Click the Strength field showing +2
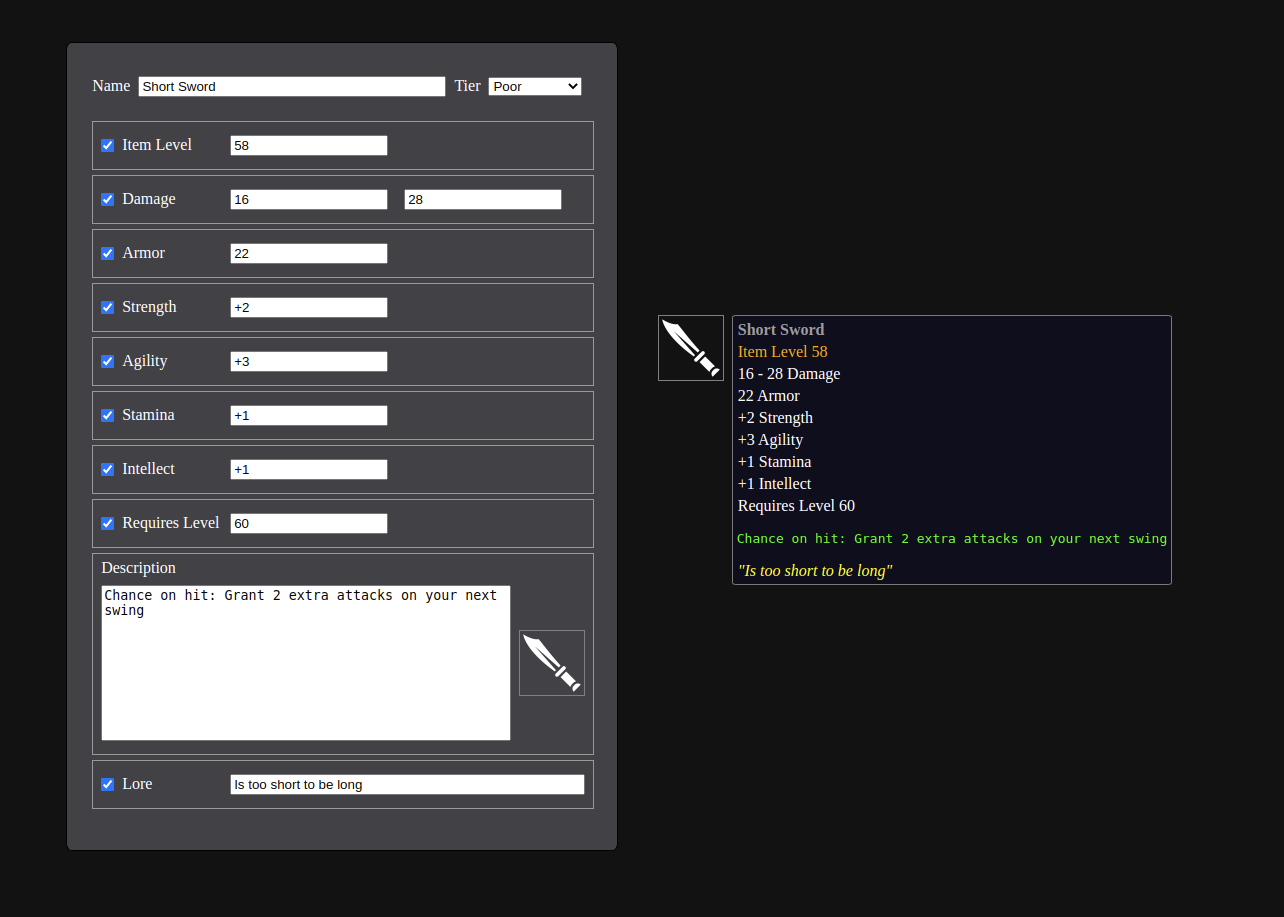Viewport: 1284px width, 917px height. pyautogui.click(x=309, y=308)
